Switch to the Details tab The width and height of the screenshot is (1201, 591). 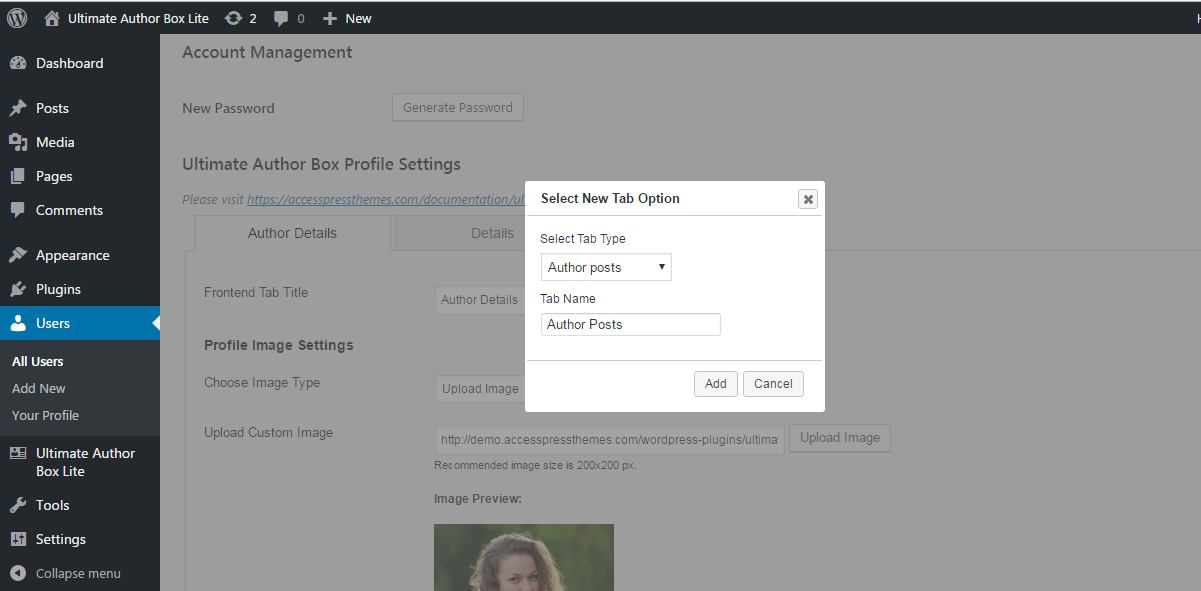[461, 233]
